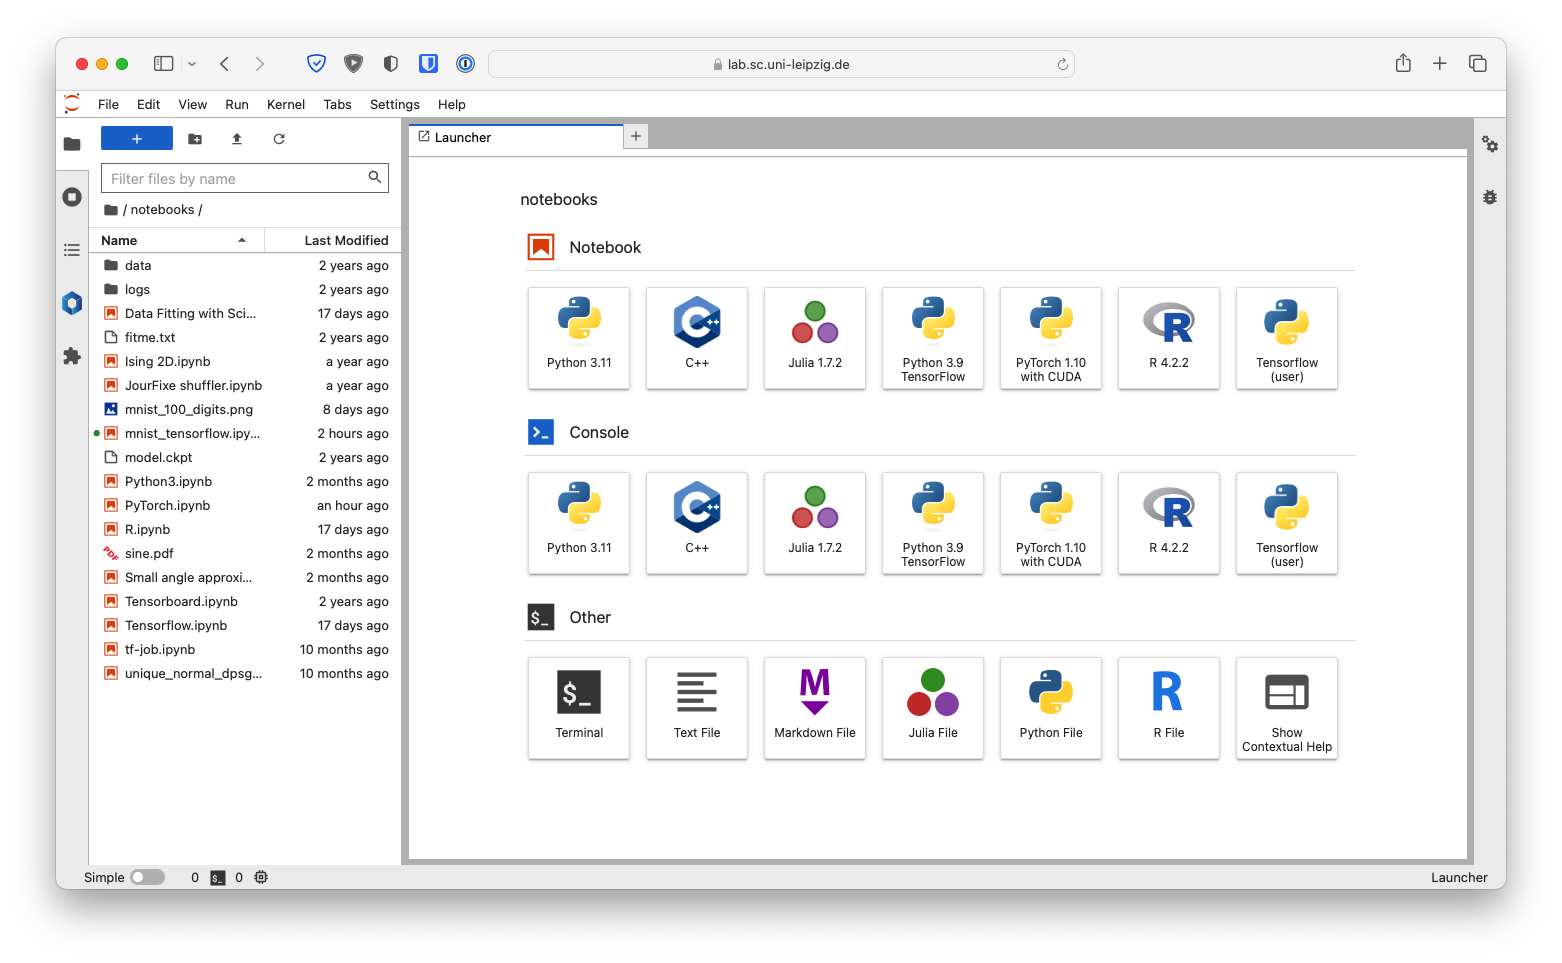Start a C++ console
The image size is (1562, 963).
point(697,523)
